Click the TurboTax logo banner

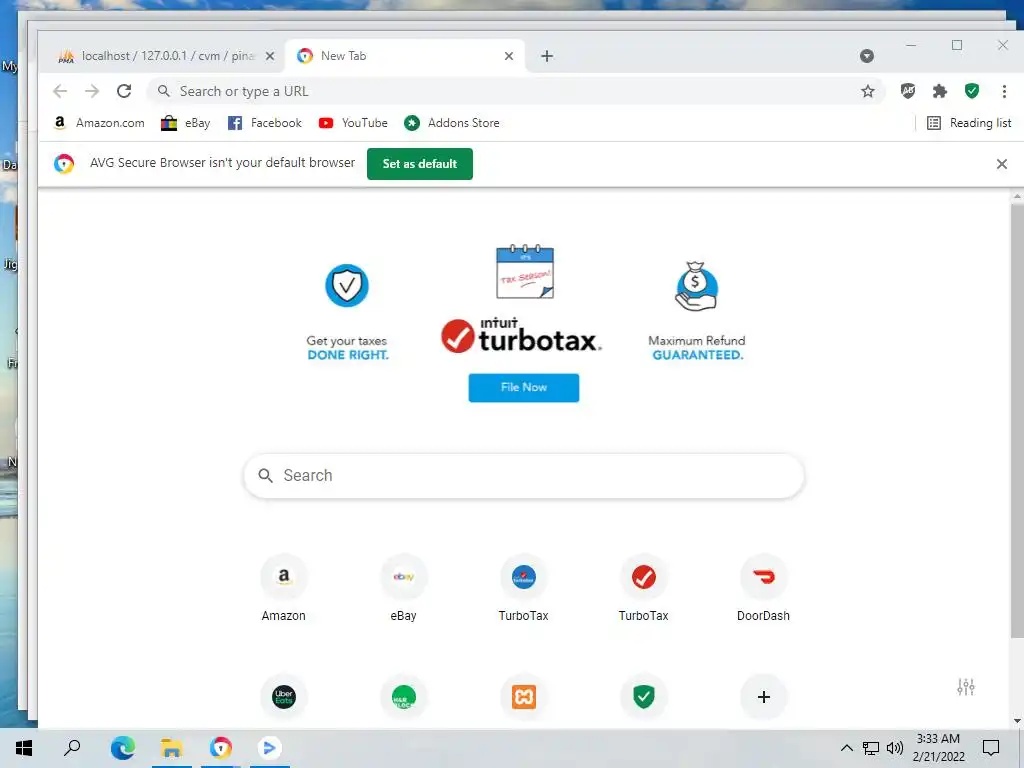pyautogui.click(x=521, y=336)
